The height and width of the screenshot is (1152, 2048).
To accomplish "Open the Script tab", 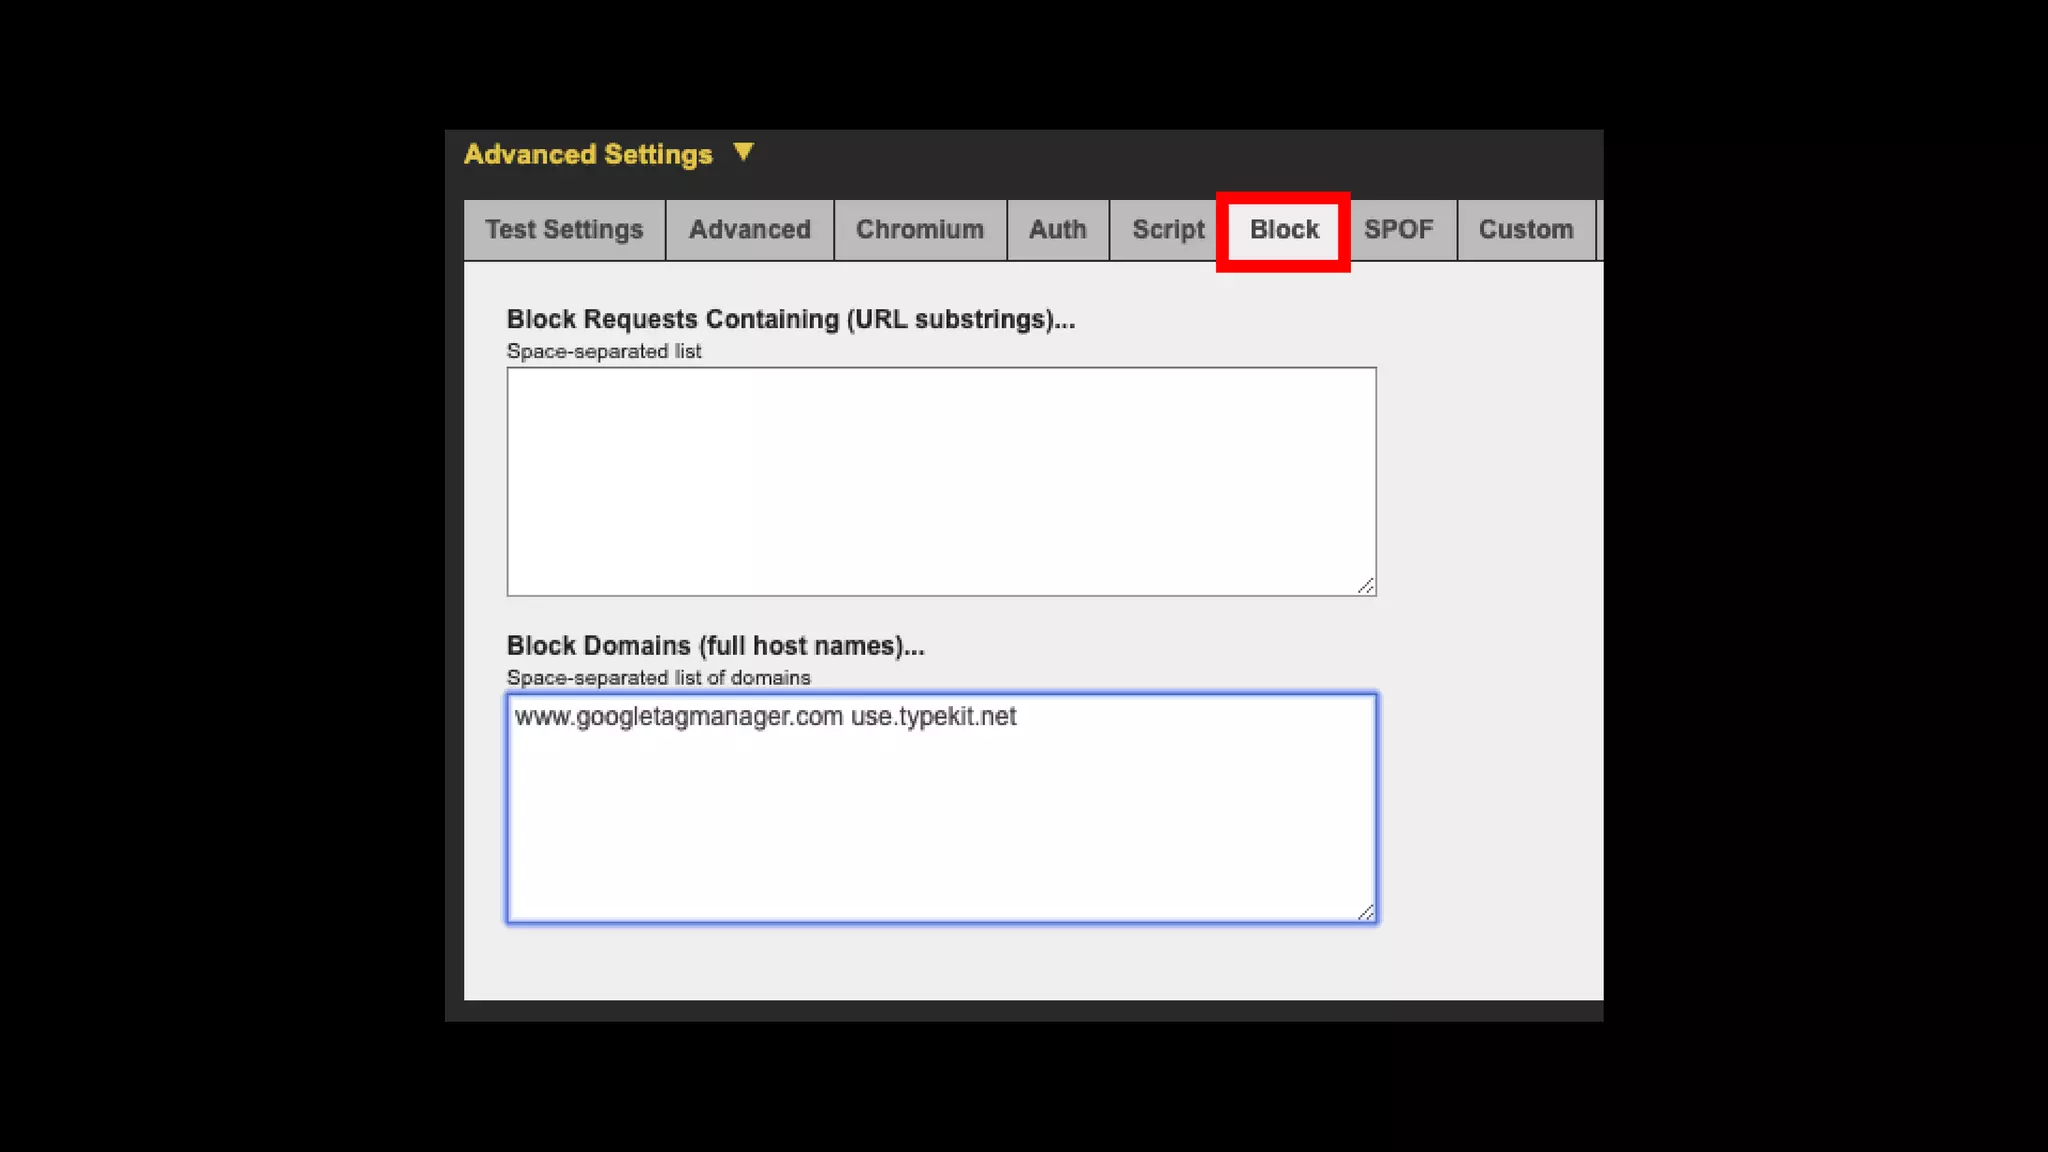I will (1167, 230).
